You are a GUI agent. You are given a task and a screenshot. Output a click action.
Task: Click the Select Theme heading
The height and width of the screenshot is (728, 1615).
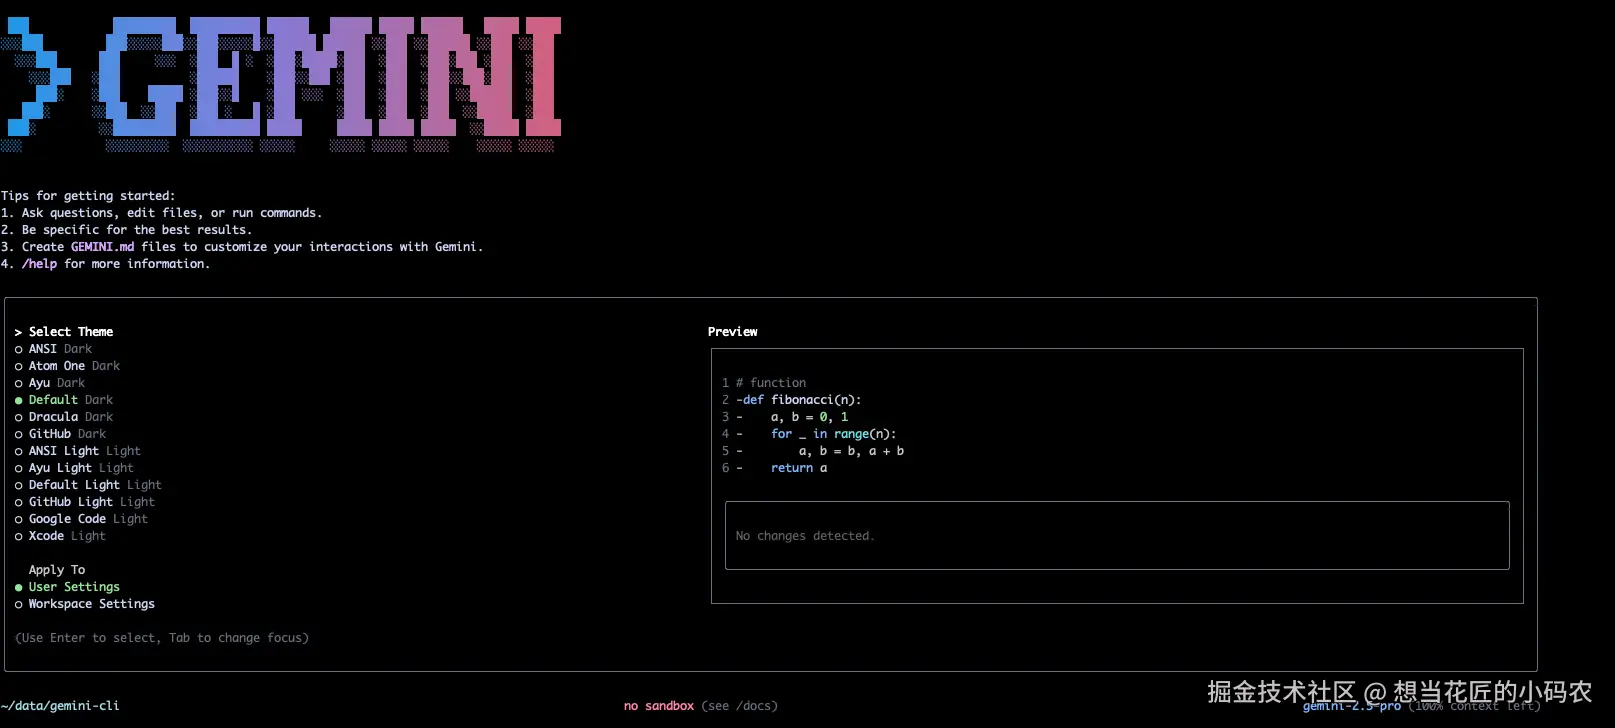pos(70,332)
